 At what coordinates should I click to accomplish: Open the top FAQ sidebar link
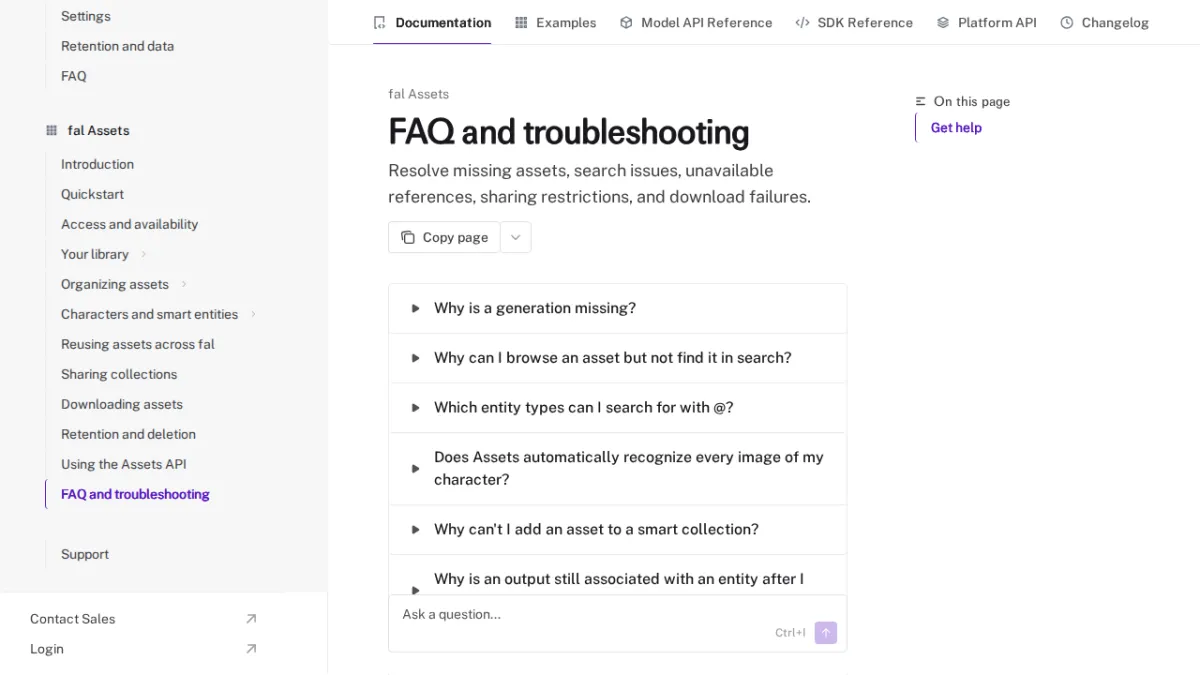(74, 76)
